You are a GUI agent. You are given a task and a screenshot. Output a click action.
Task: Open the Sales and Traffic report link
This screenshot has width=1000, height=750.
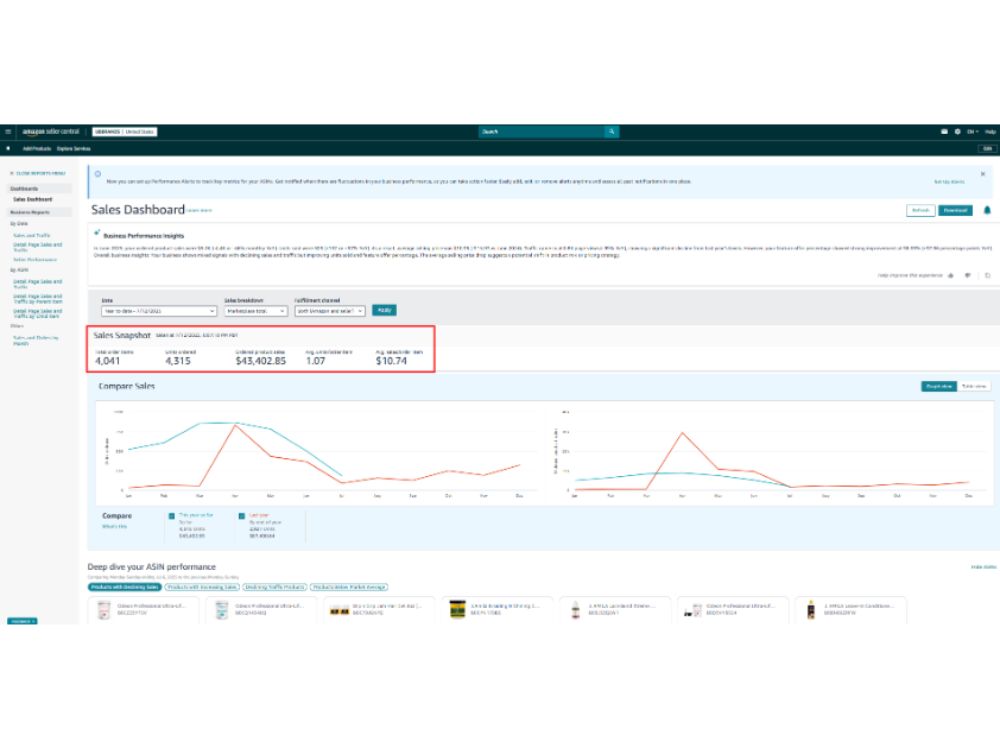tap(32, 235)
